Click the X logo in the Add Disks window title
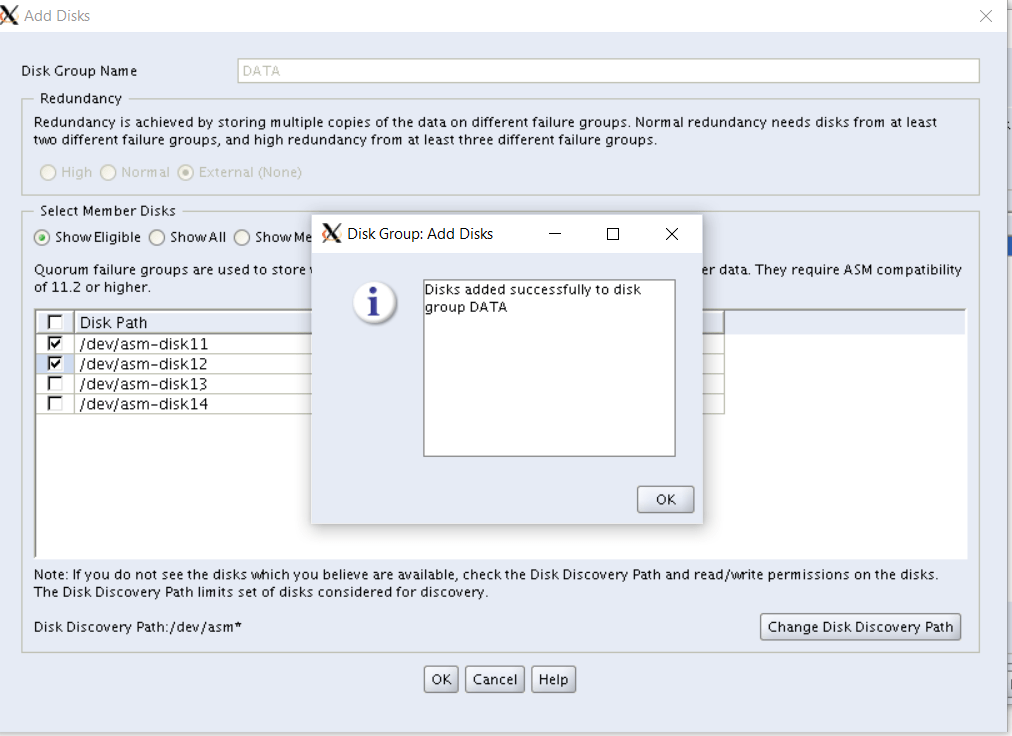Screen dimensions: 1012x736 click(10, 16)
